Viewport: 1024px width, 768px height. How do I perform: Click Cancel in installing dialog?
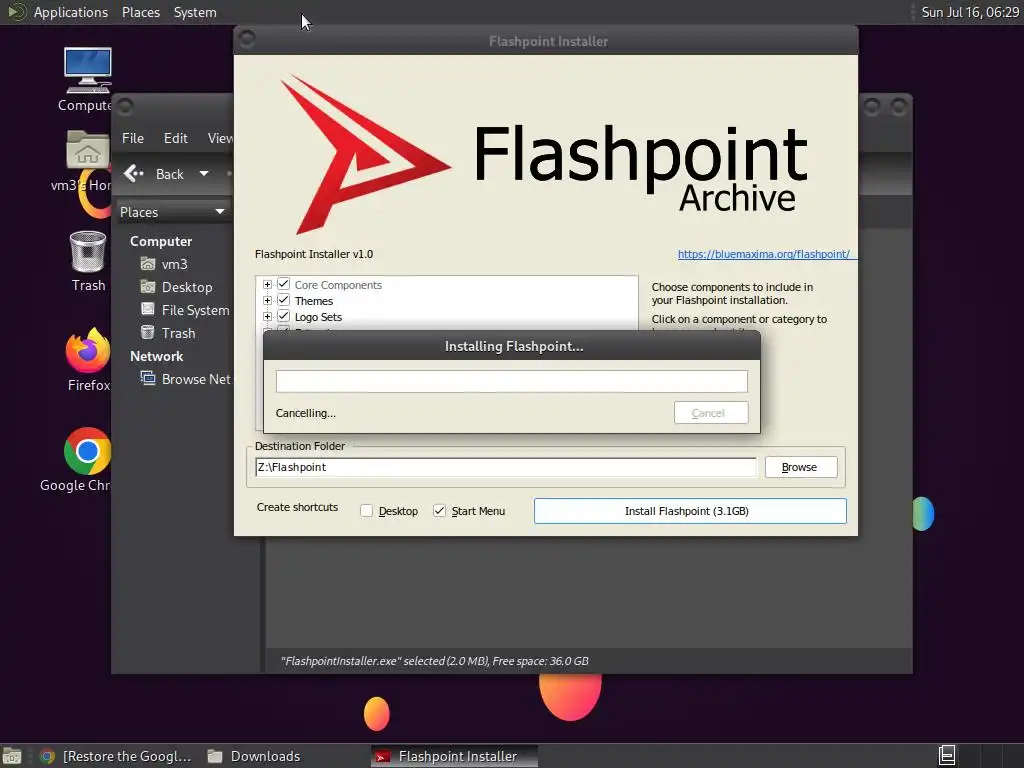tap(711, 413)
